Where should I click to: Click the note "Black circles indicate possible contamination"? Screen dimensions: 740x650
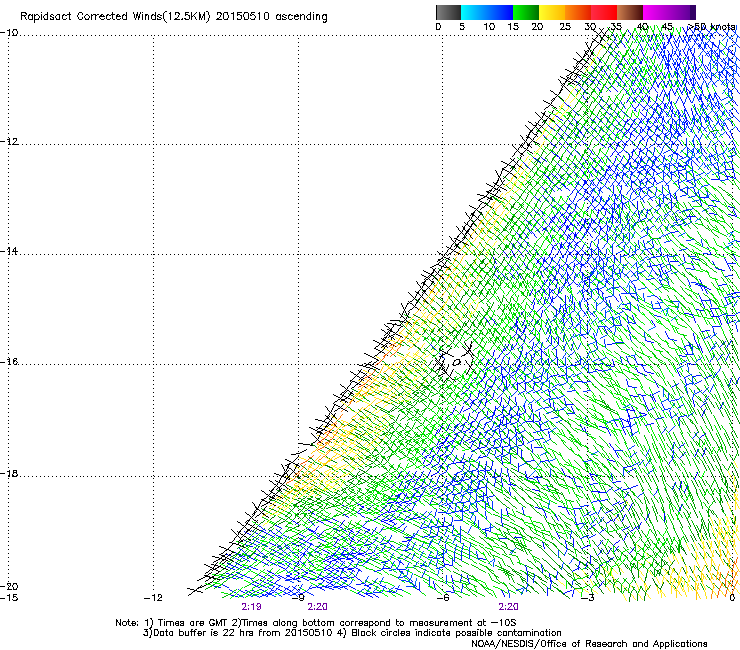(456, 633)
